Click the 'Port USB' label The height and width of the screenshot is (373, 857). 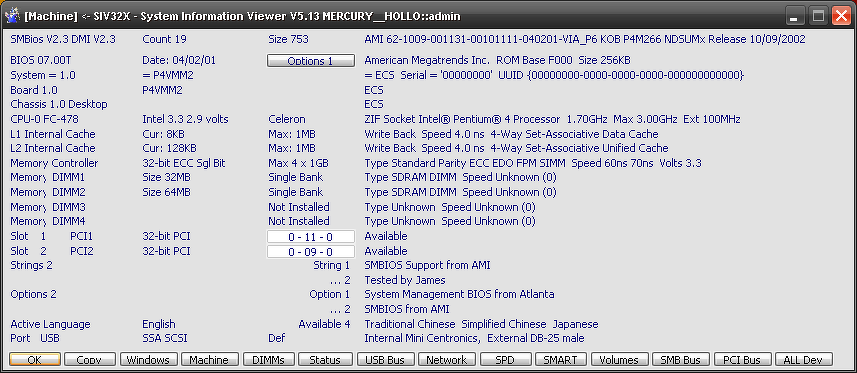click(x=35, y=339)
